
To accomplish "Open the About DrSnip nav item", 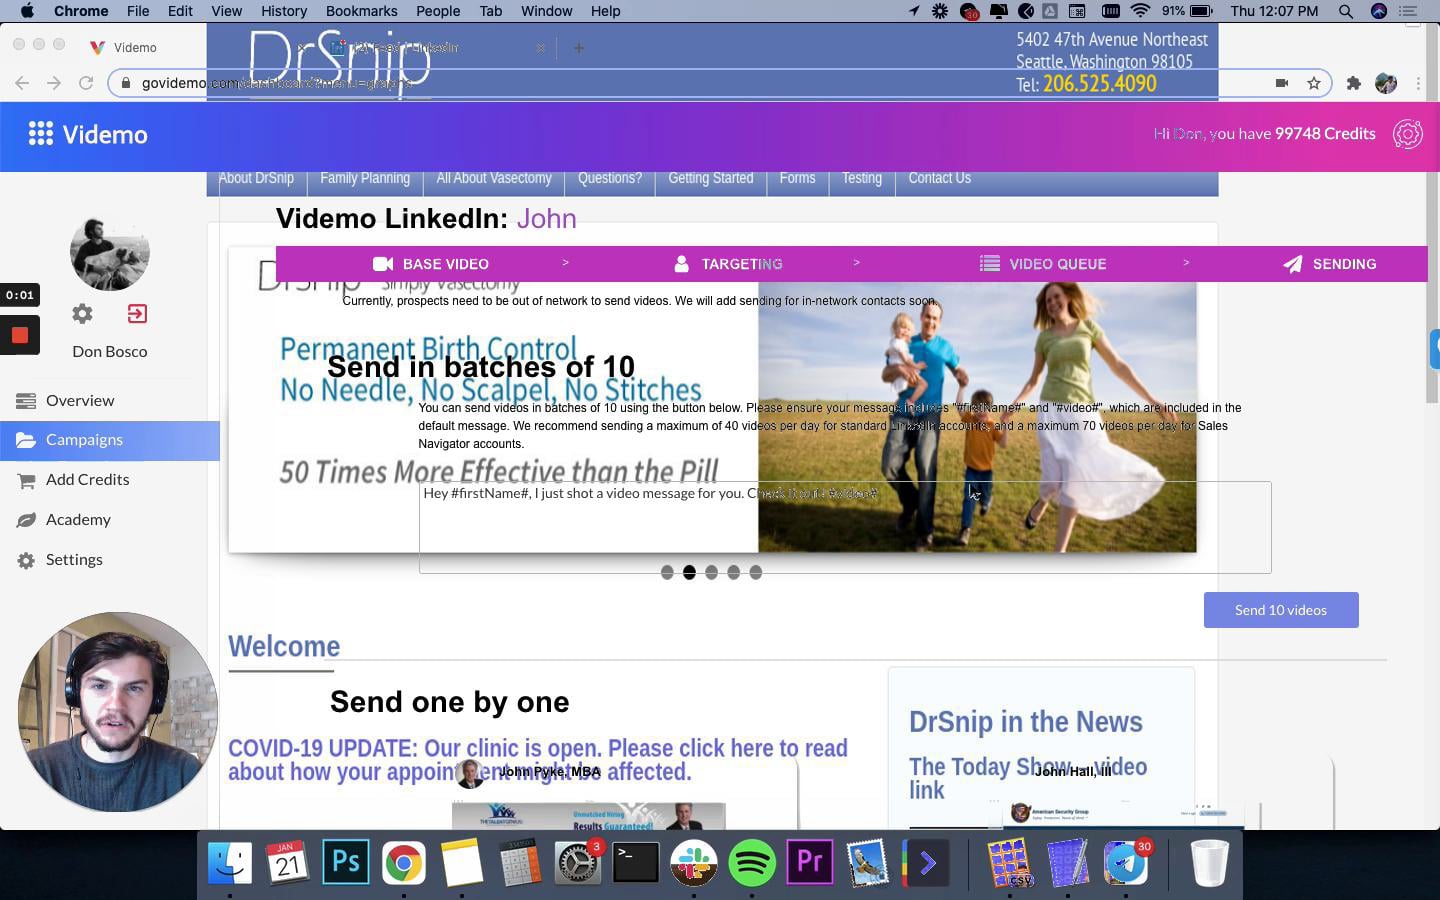I will tap(256, 178).
